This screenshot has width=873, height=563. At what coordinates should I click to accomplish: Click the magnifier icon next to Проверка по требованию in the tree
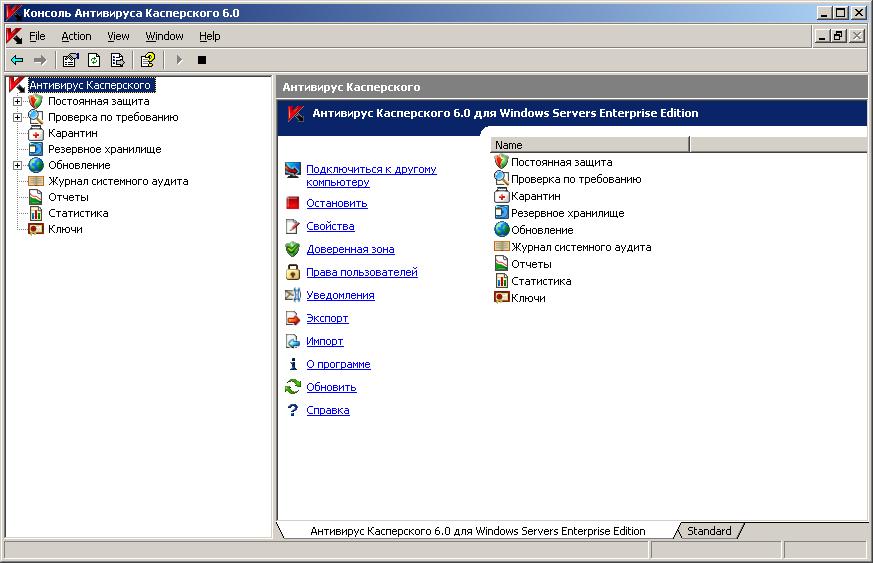36,117
